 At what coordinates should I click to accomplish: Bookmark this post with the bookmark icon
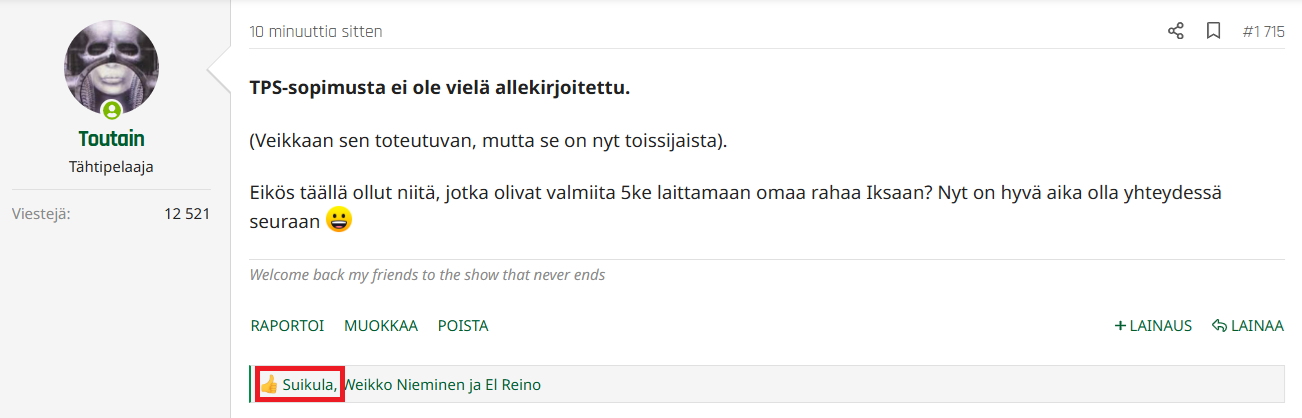[x=1213, y=31]
